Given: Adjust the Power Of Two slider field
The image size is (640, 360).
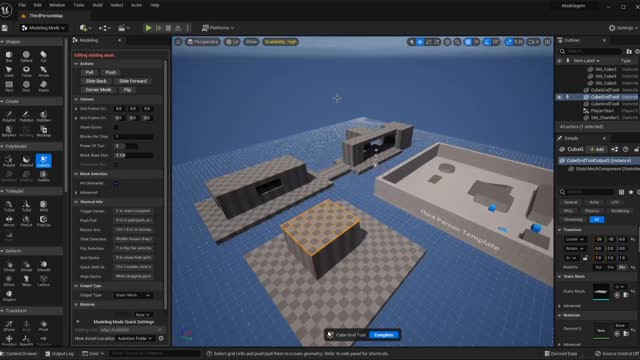Looking at the screenshot, I should (x=126, y=146).
